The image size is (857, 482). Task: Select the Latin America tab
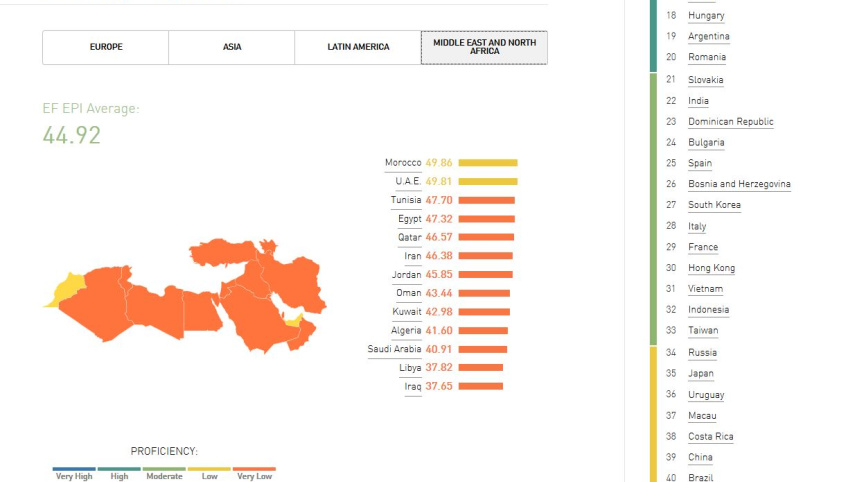(x=358, y=47)
